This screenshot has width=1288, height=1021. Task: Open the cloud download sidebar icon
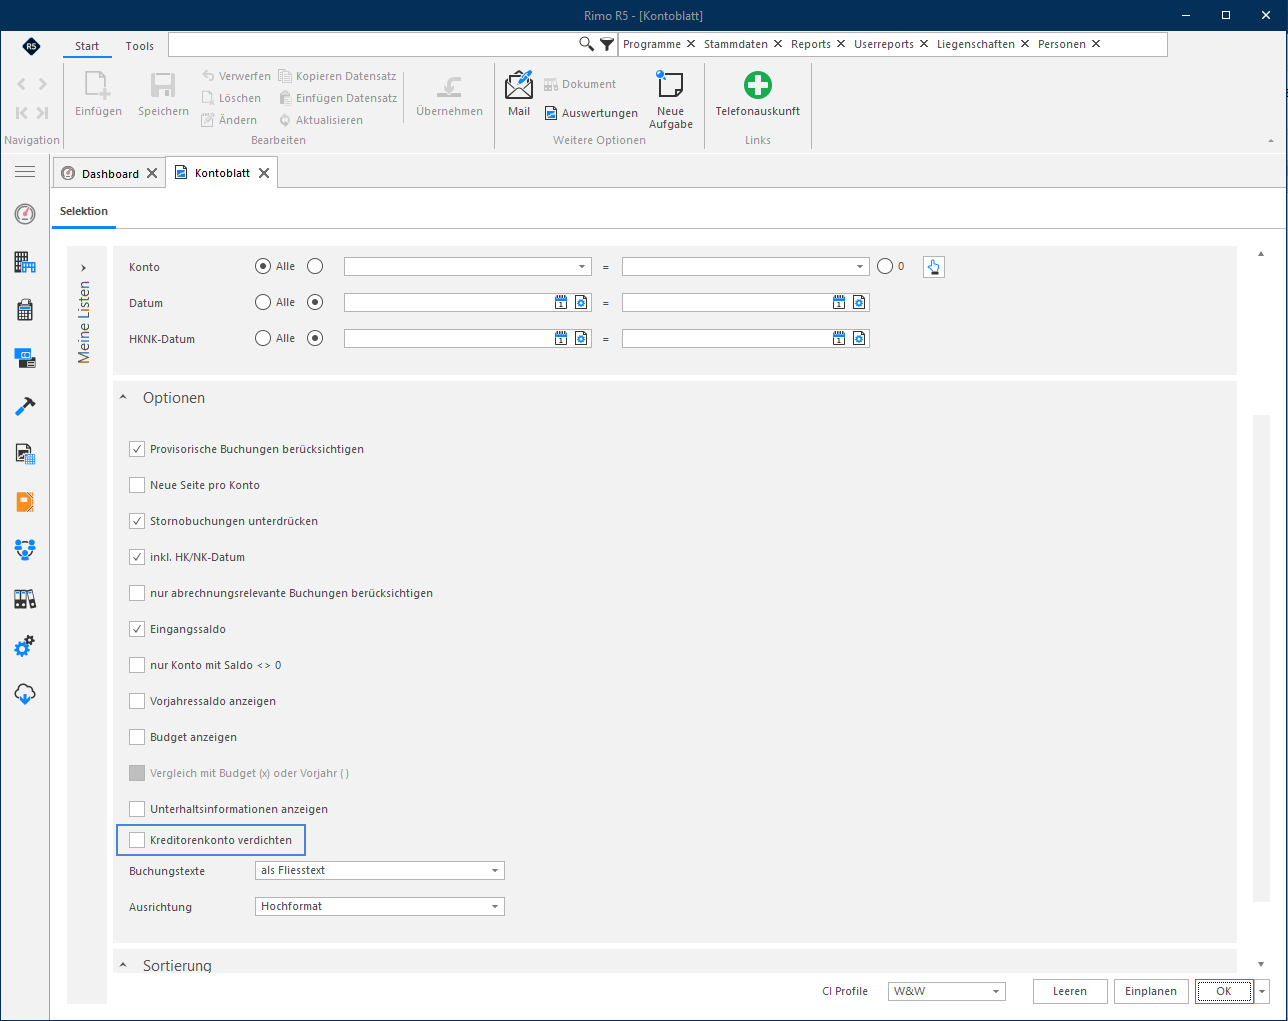pyautogui.click(x=25, y=694)
